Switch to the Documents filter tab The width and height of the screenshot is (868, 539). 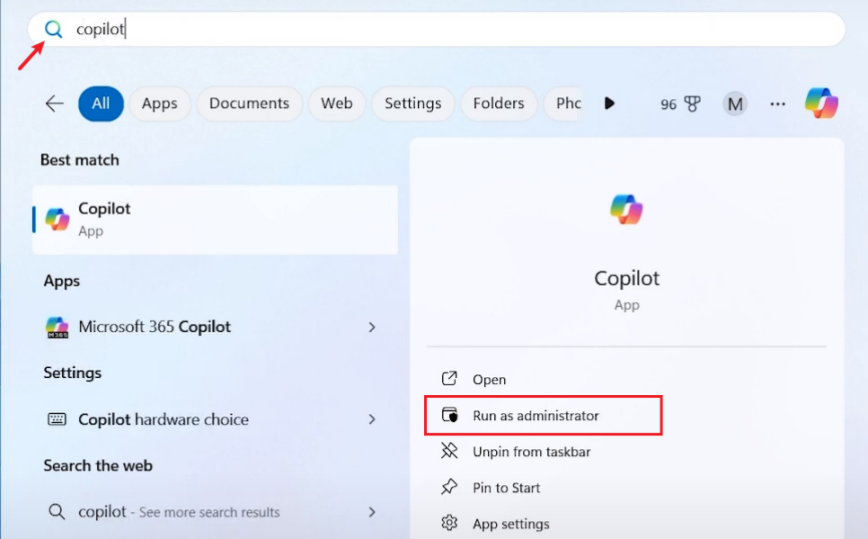click(x=249, y=103)
